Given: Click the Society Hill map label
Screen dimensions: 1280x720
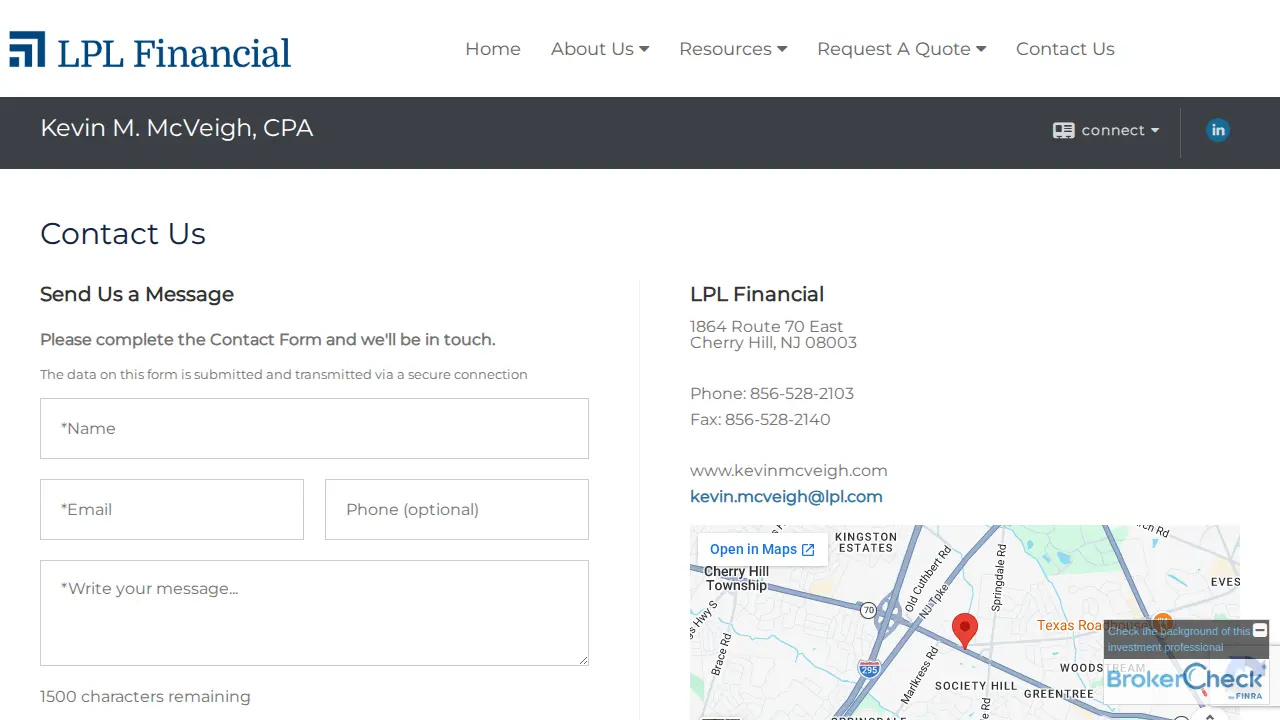Looking at the screenshot, I should 976,686.
